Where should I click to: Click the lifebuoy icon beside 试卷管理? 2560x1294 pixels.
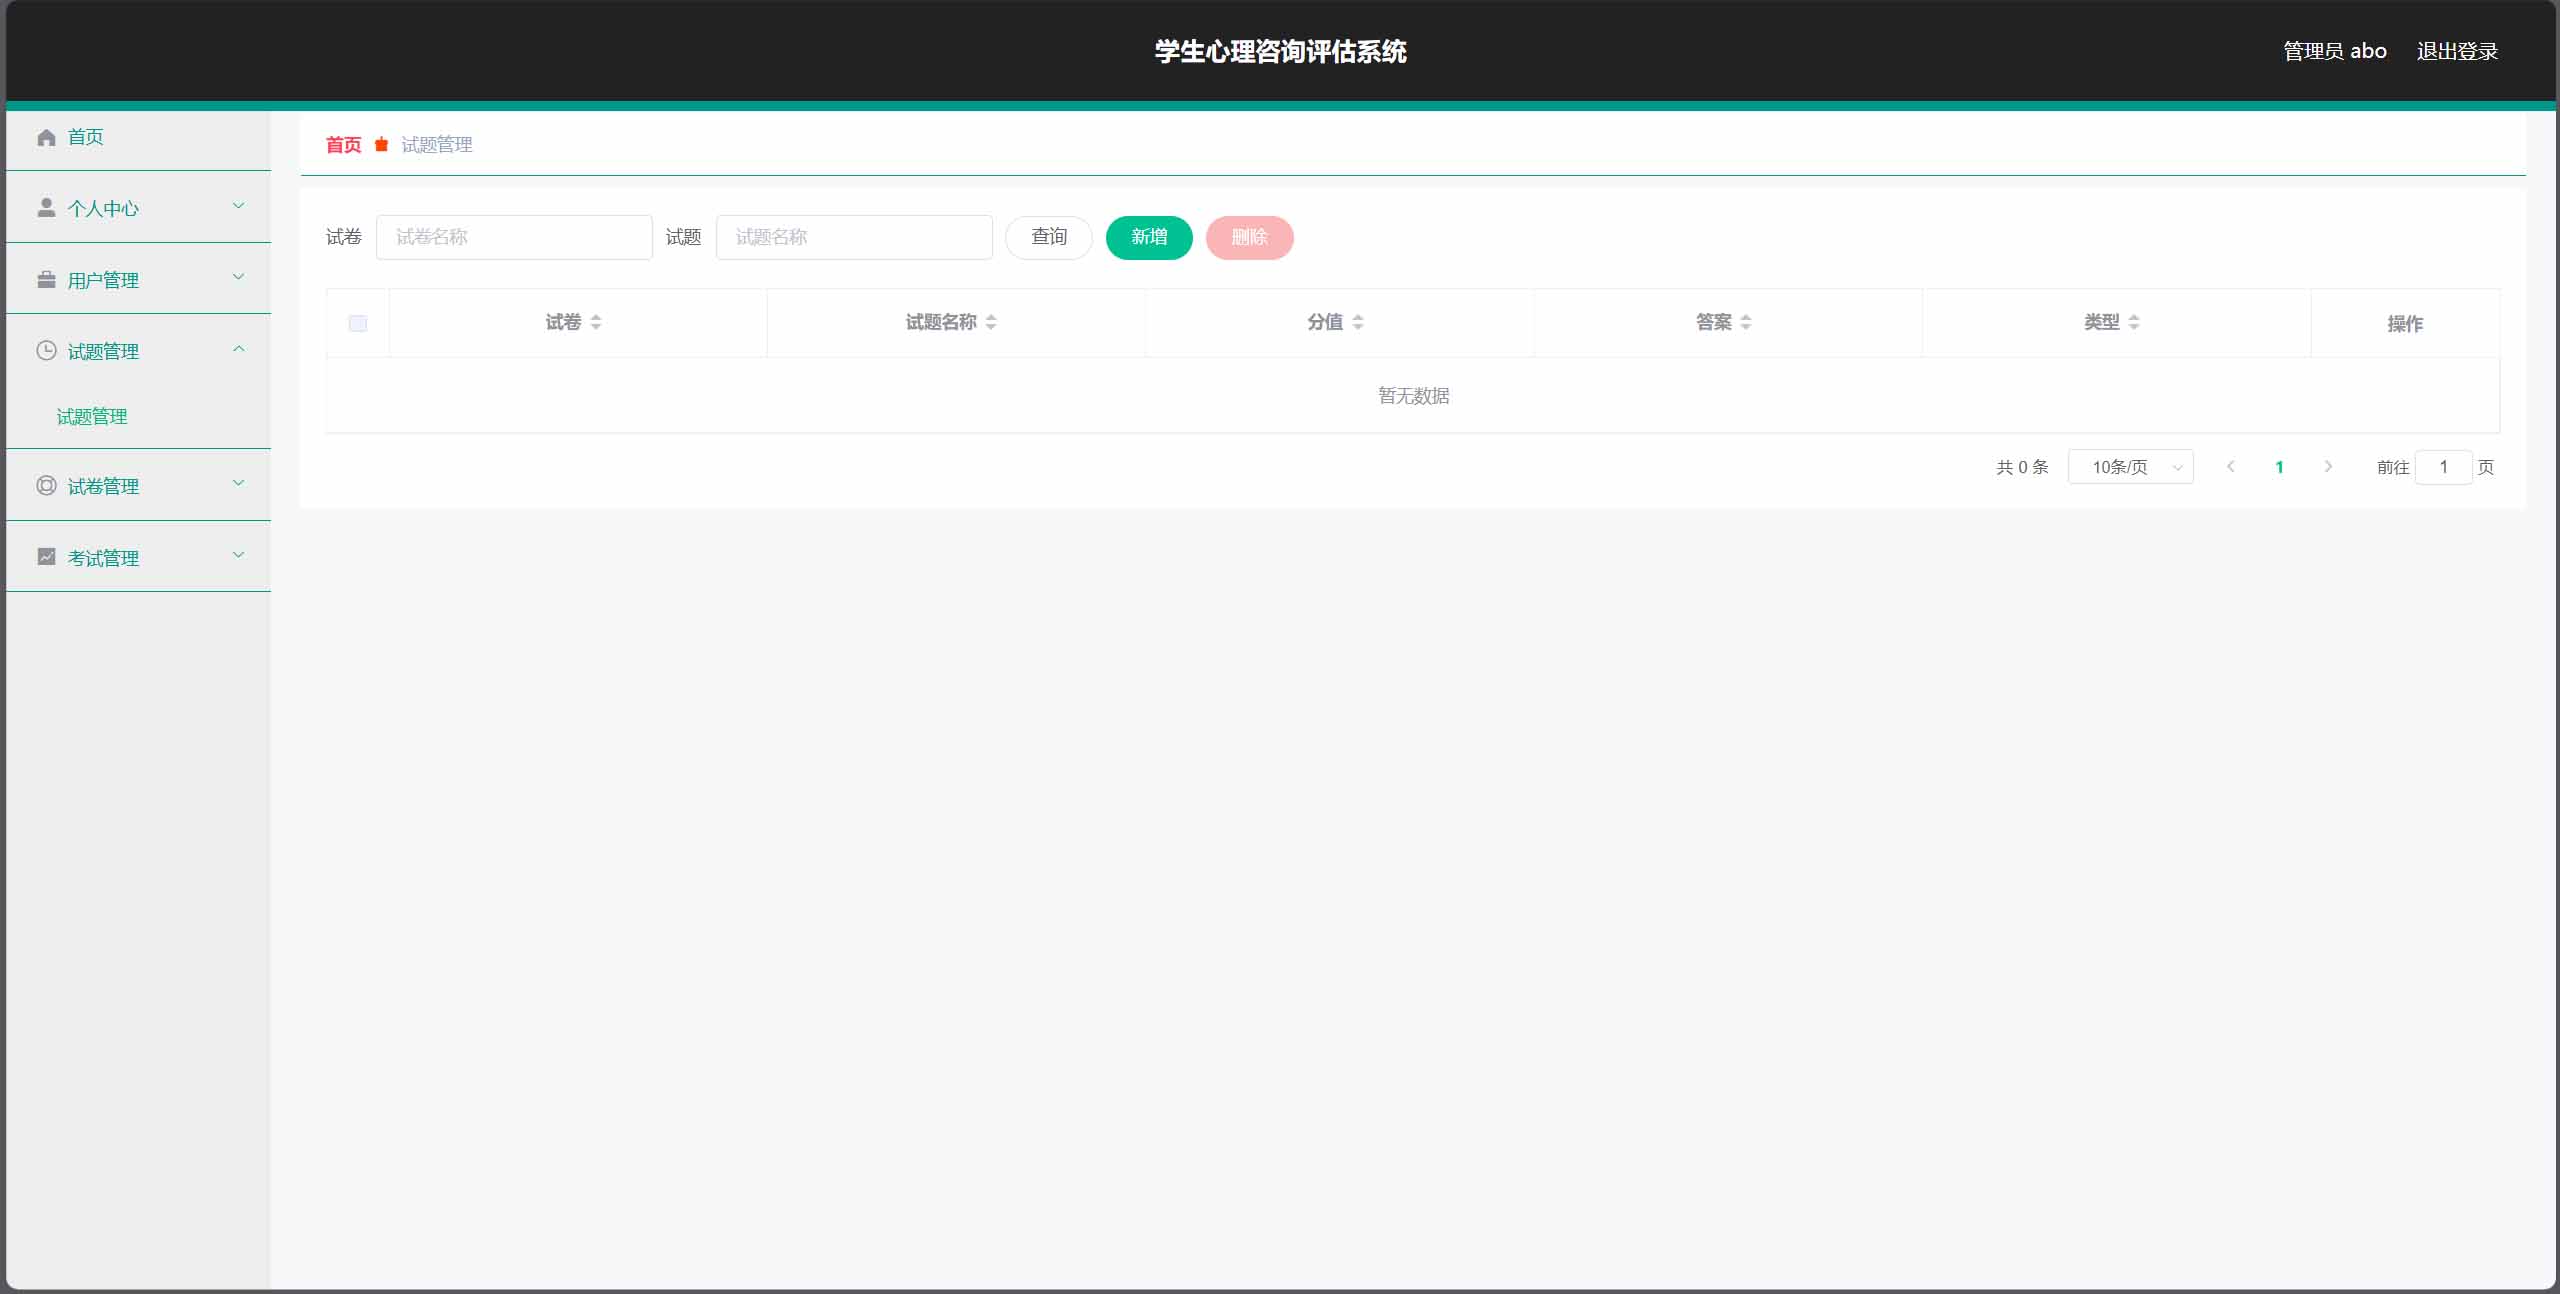(x=46, y=485)
